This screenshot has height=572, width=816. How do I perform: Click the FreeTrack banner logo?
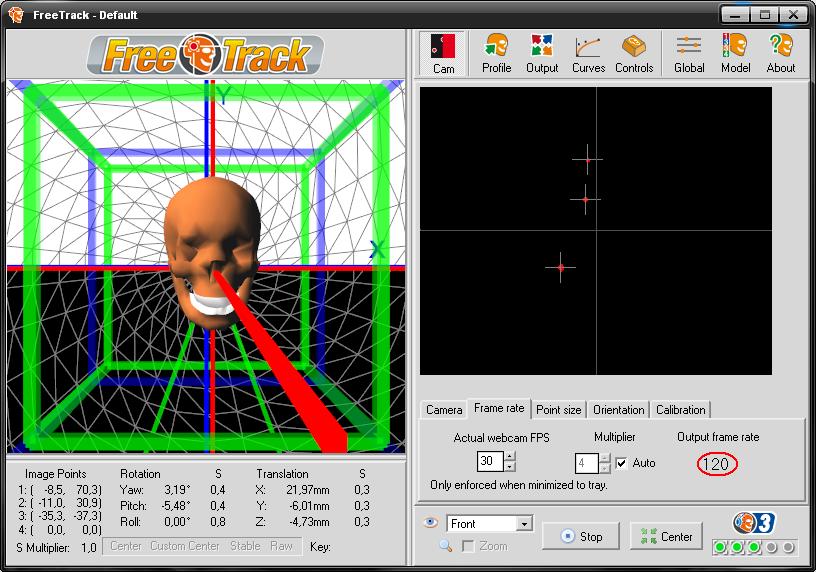click(206, 54)
